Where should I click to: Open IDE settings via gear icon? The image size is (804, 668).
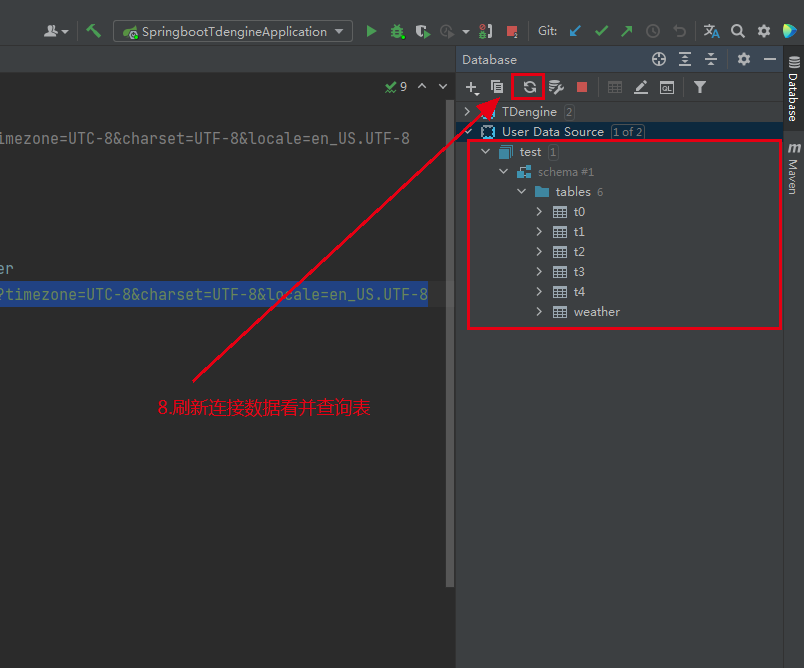(762, 30)
